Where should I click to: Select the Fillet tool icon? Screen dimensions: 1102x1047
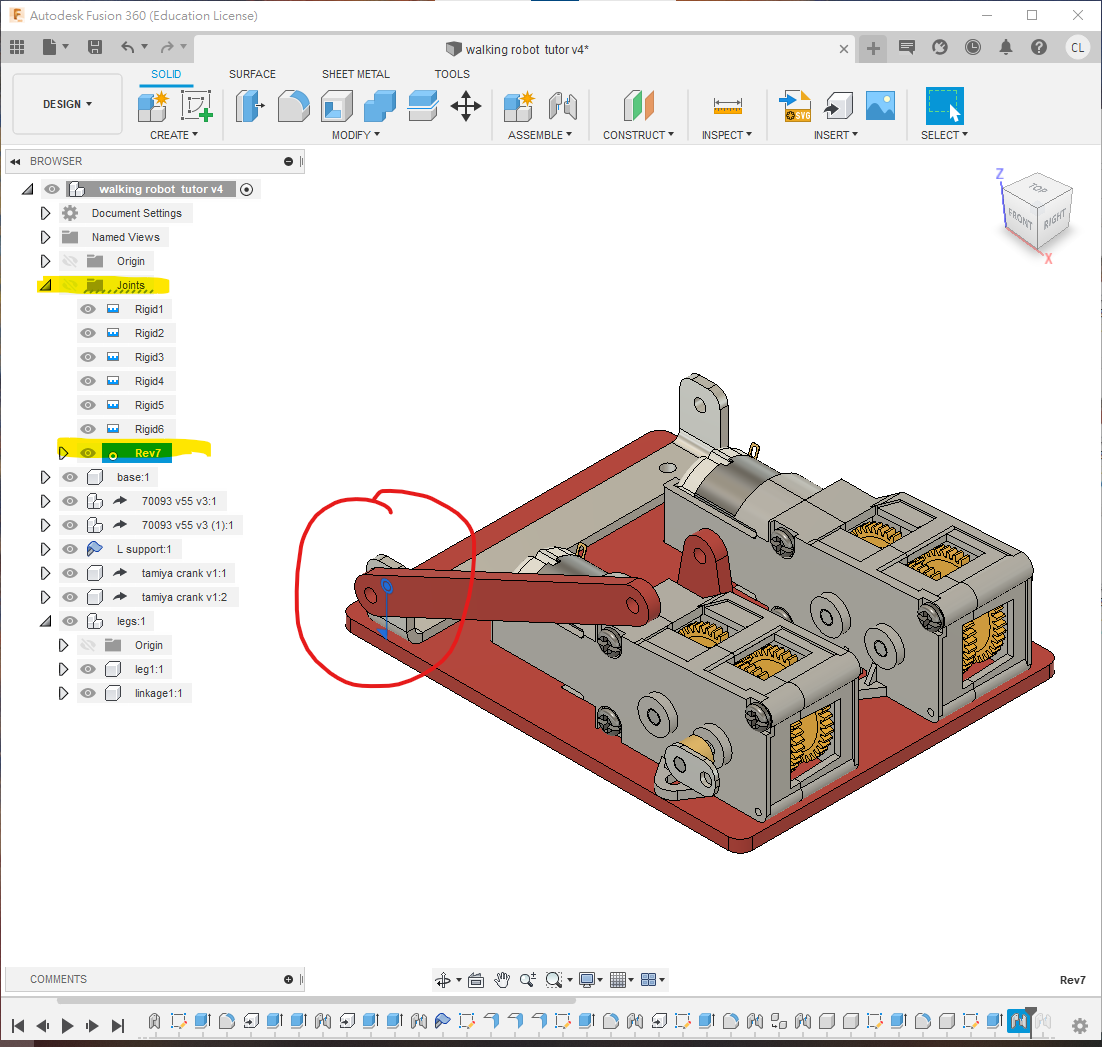tap(293, 105)
